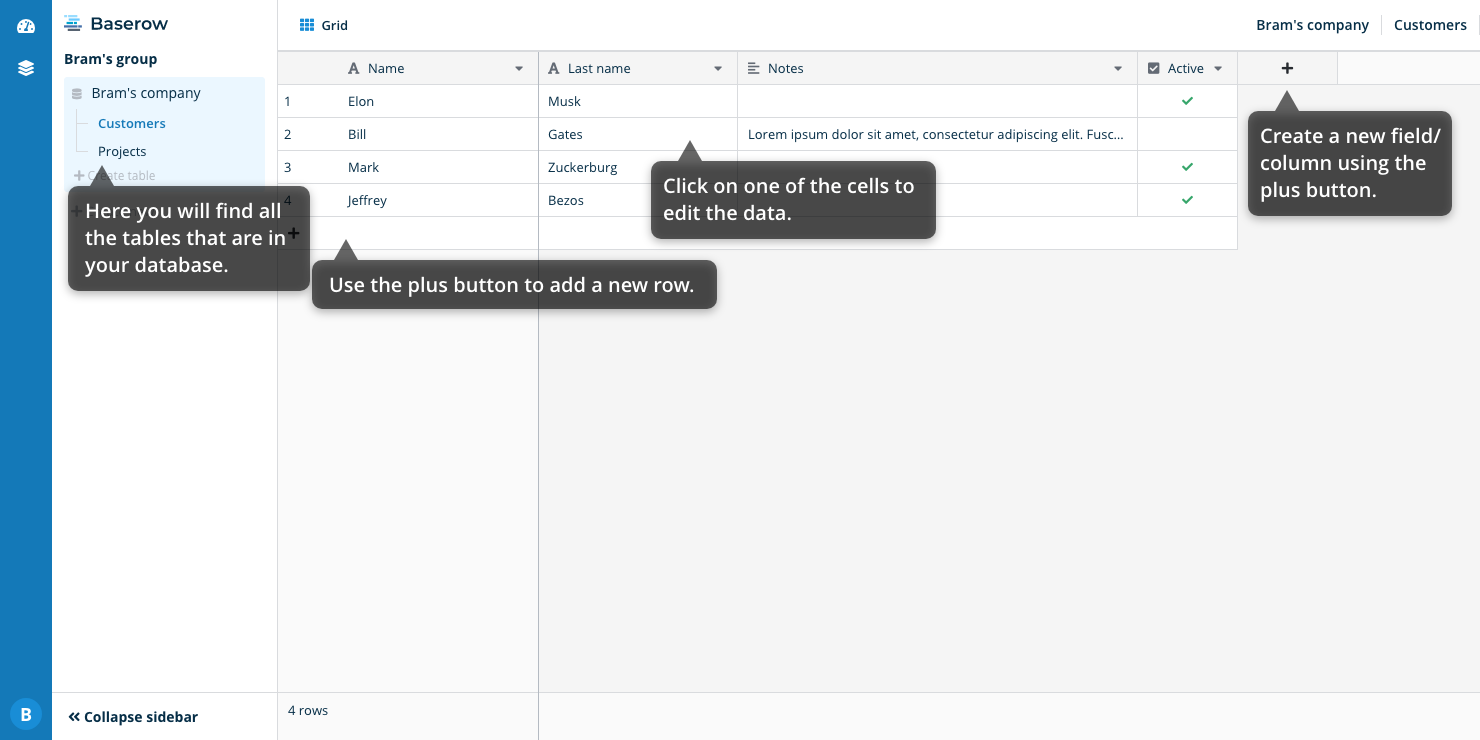The width and height of the screenshot is (1480, 740).
Task: Uncheck Active for Jeffrey Bezos row
Action: click(1187, 200)
